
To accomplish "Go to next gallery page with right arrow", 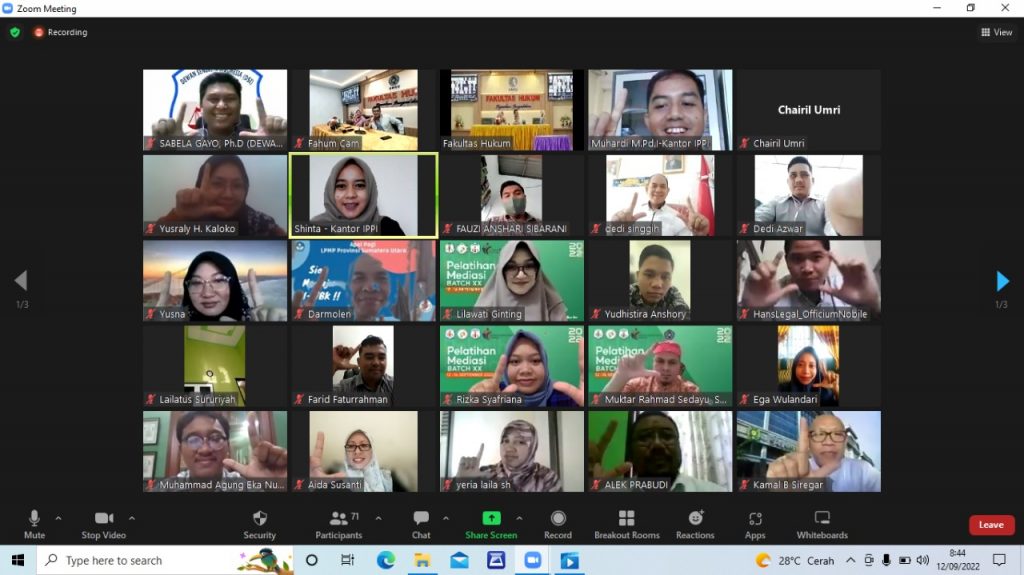I will pos(1003,281).
